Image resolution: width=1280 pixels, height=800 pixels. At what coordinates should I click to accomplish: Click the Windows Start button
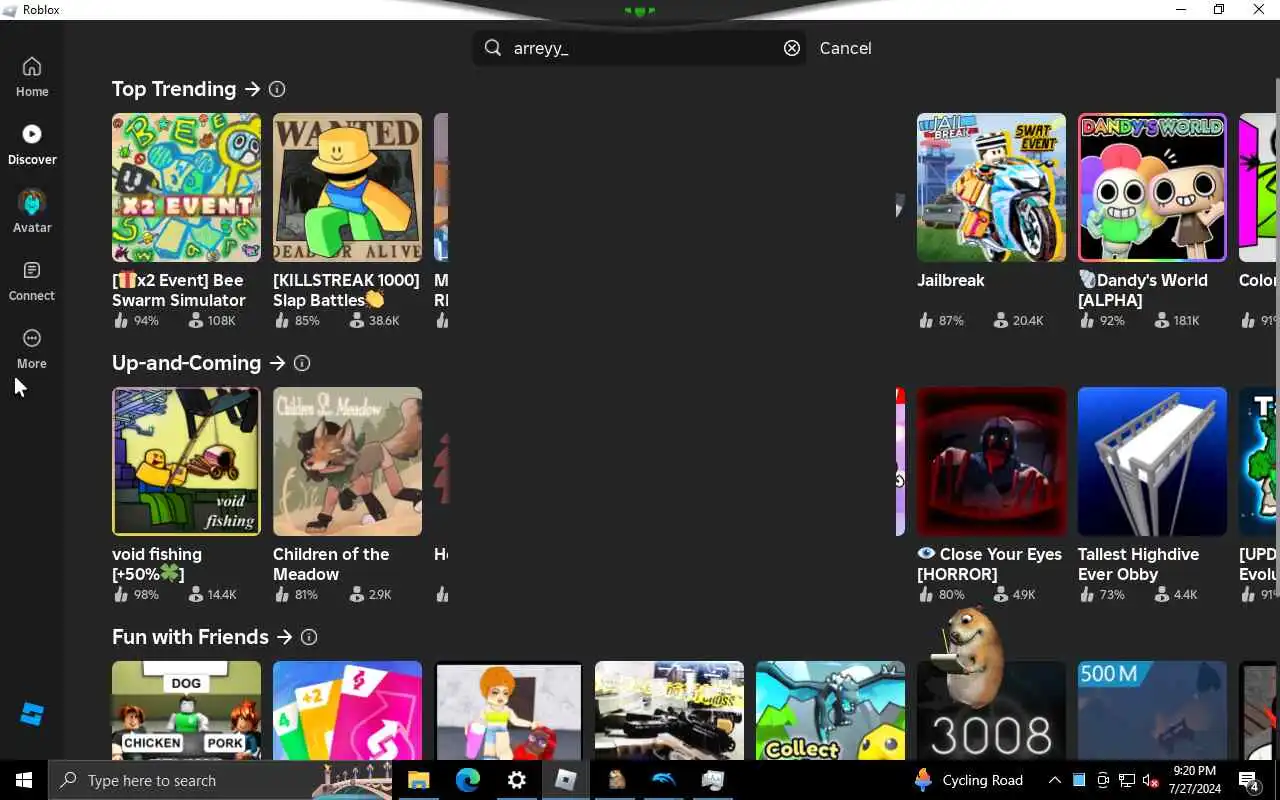(x=24, y=780)
